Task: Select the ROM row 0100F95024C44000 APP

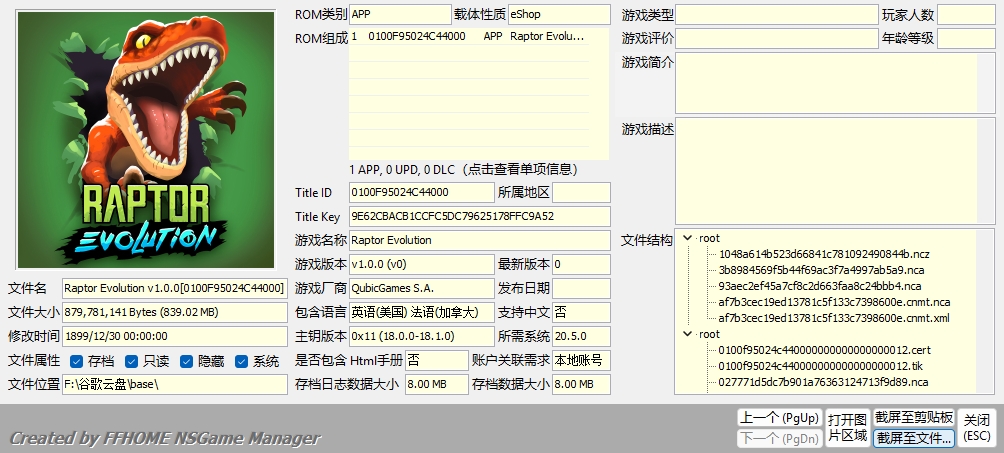Action: pyautogui.click(x=469, y=37)
